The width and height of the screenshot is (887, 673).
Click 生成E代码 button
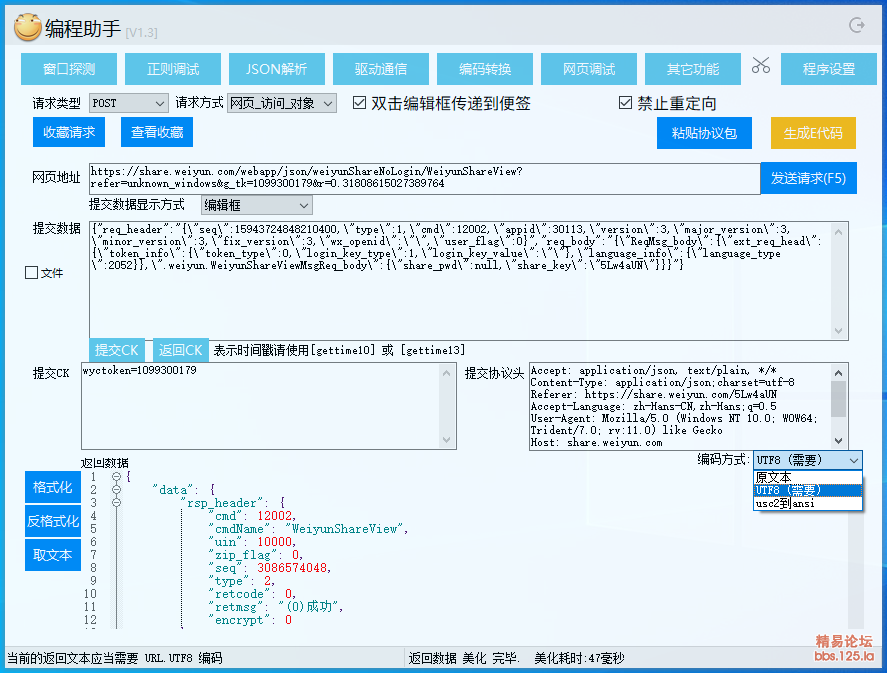click(x=813, y=133)
